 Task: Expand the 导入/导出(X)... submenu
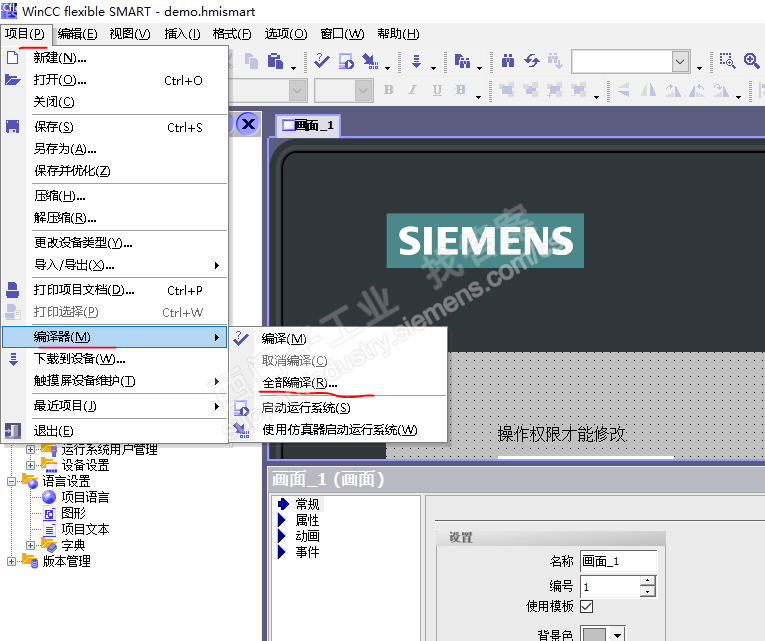115,265
